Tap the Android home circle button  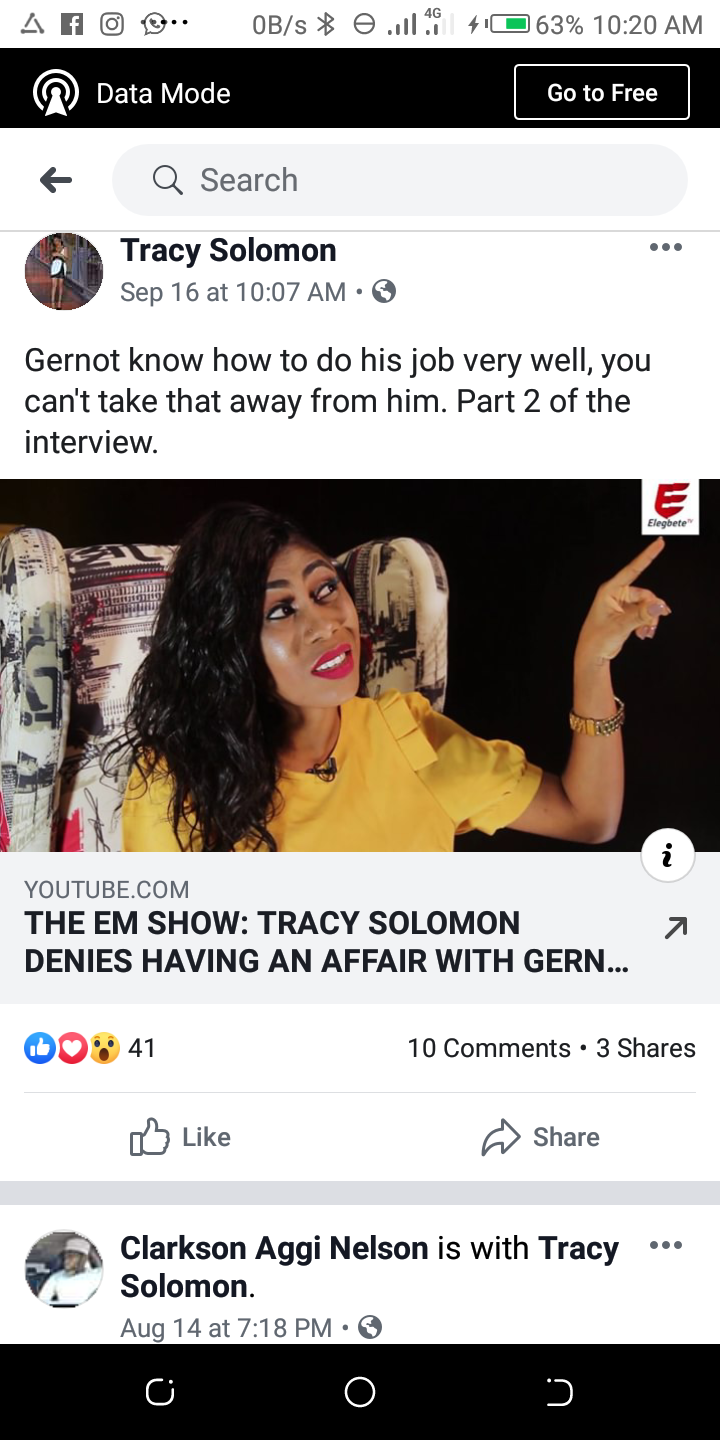(360, 1392)
